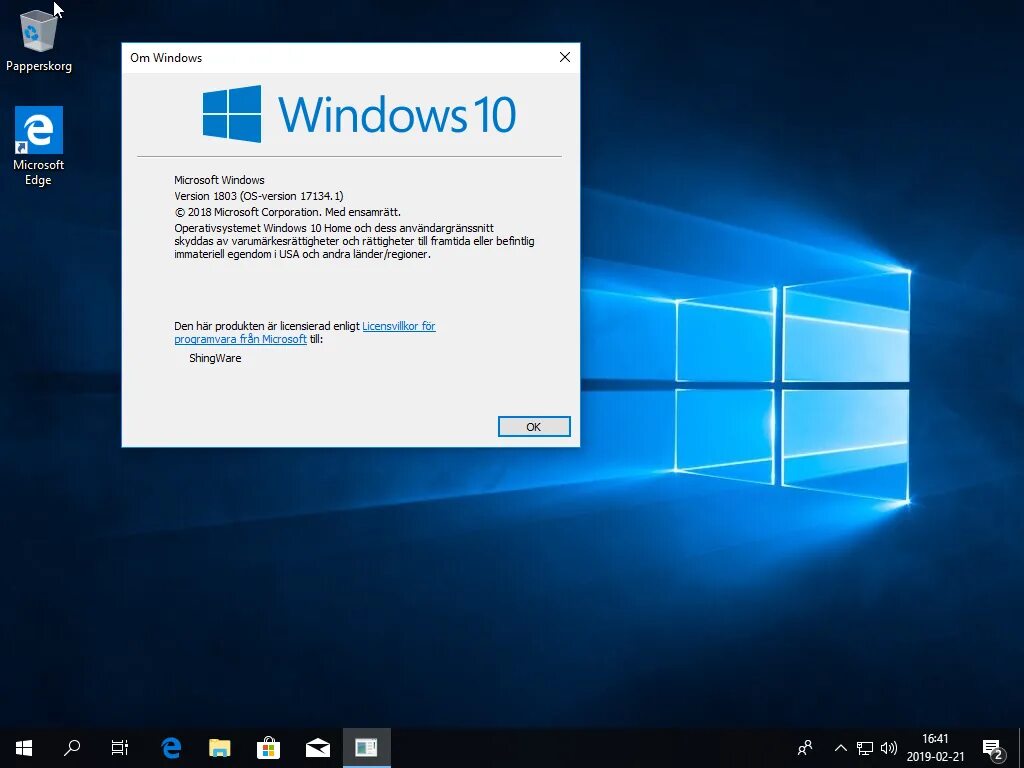
Task: Click the 2018 Microsoft Corporation copyright line
Action: coord(287,212)
